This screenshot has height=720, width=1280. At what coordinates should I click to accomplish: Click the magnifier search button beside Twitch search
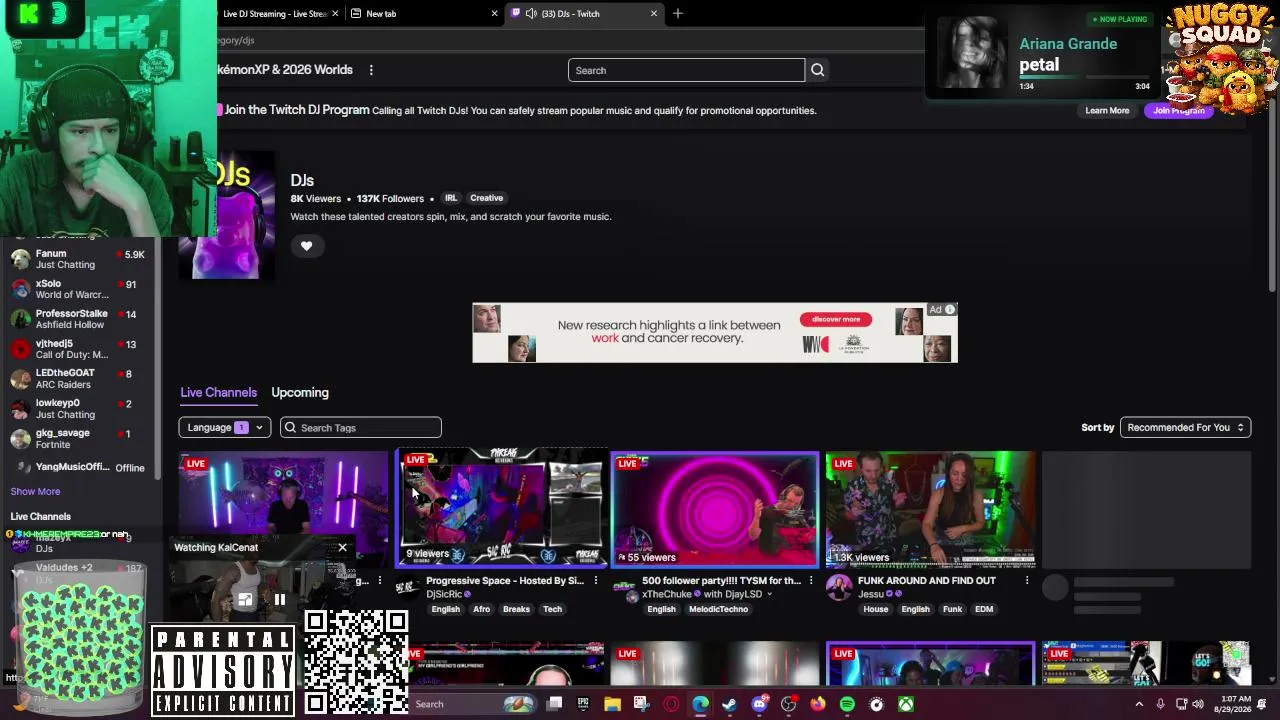pos(817,70)
